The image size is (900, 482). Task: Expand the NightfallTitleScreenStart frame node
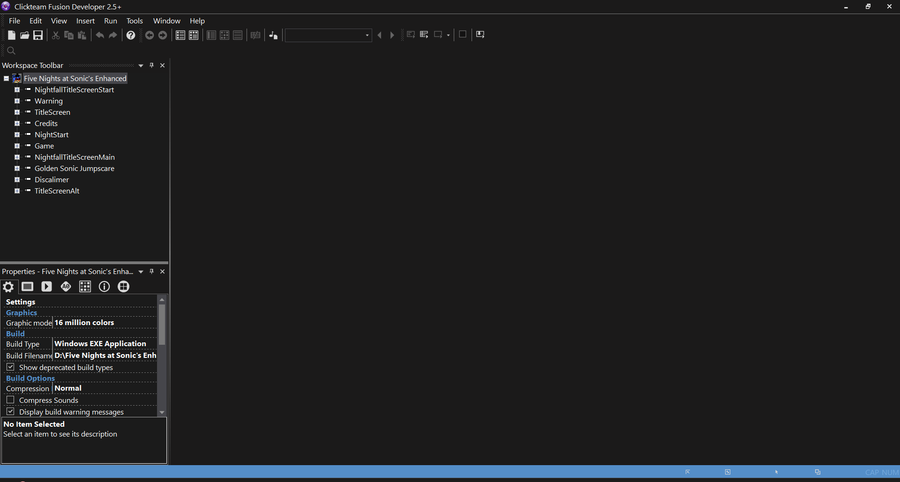tap(17, 90)
